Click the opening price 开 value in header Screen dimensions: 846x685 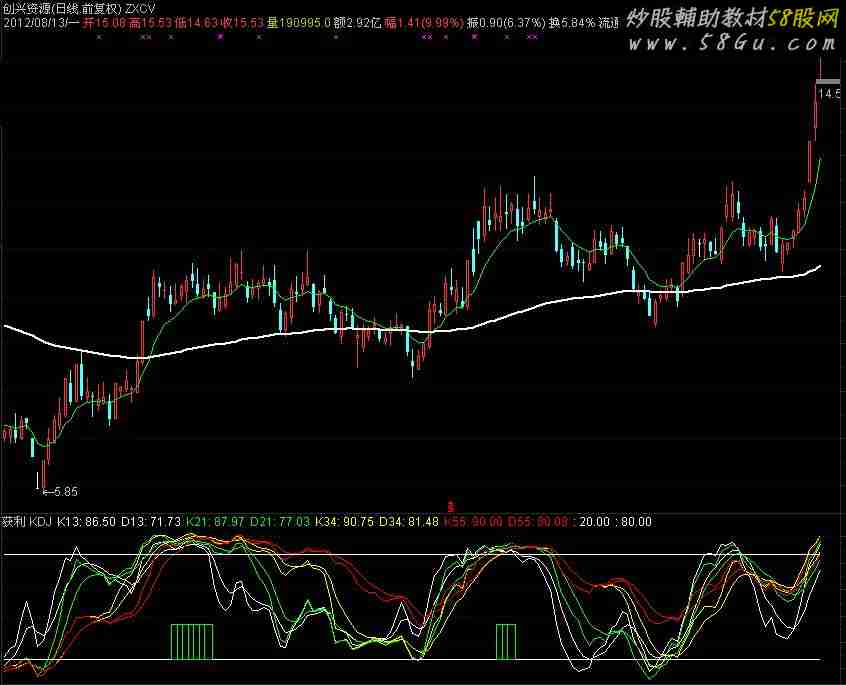104,21
